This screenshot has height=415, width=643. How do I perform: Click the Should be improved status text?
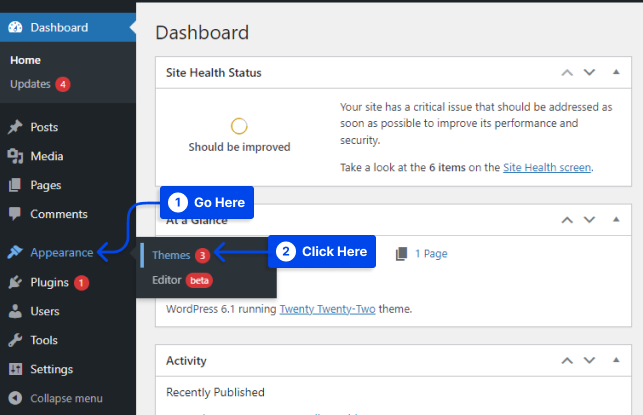coord(239,147)
